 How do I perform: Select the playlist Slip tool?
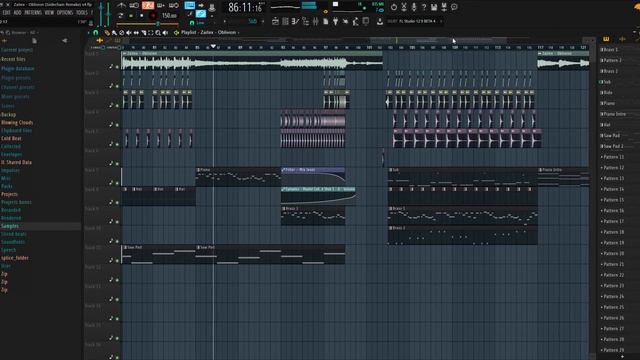[136, 33]
